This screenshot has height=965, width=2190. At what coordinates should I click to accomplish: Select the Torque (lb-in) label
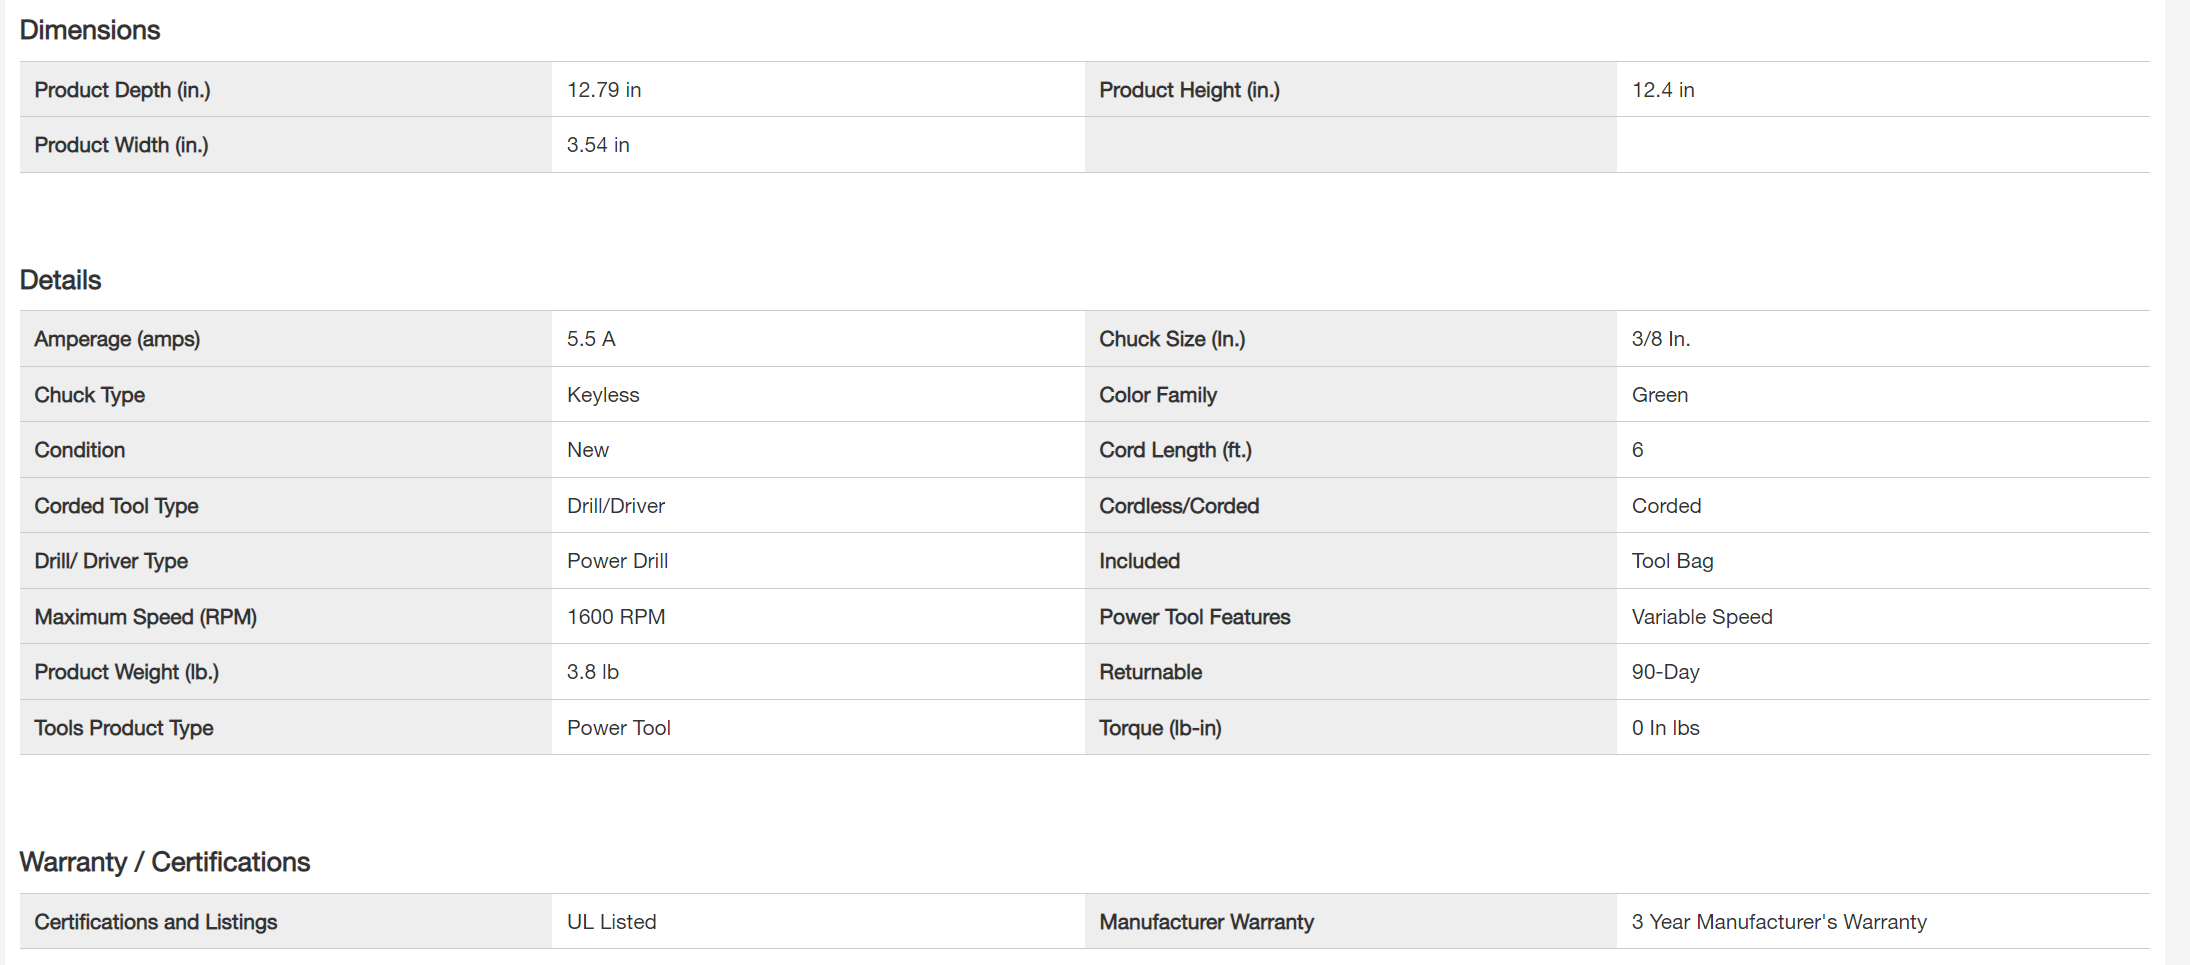(x=1160, y=728)
